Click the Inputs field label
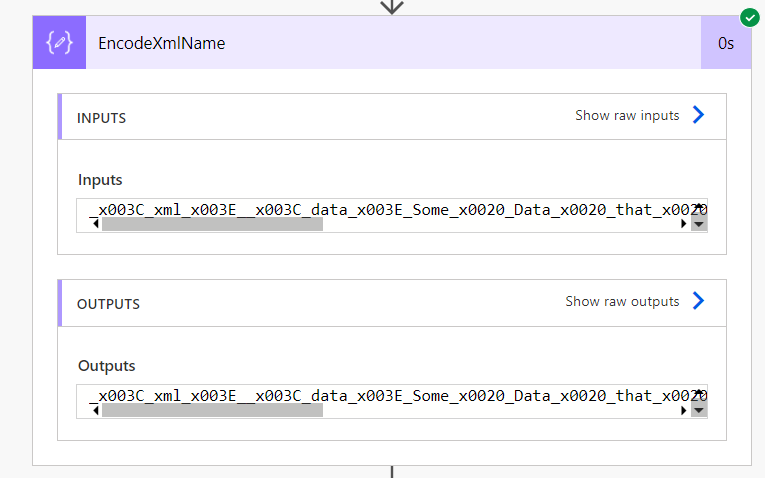Screen dimensions: 765x478 tap(100, 180)
